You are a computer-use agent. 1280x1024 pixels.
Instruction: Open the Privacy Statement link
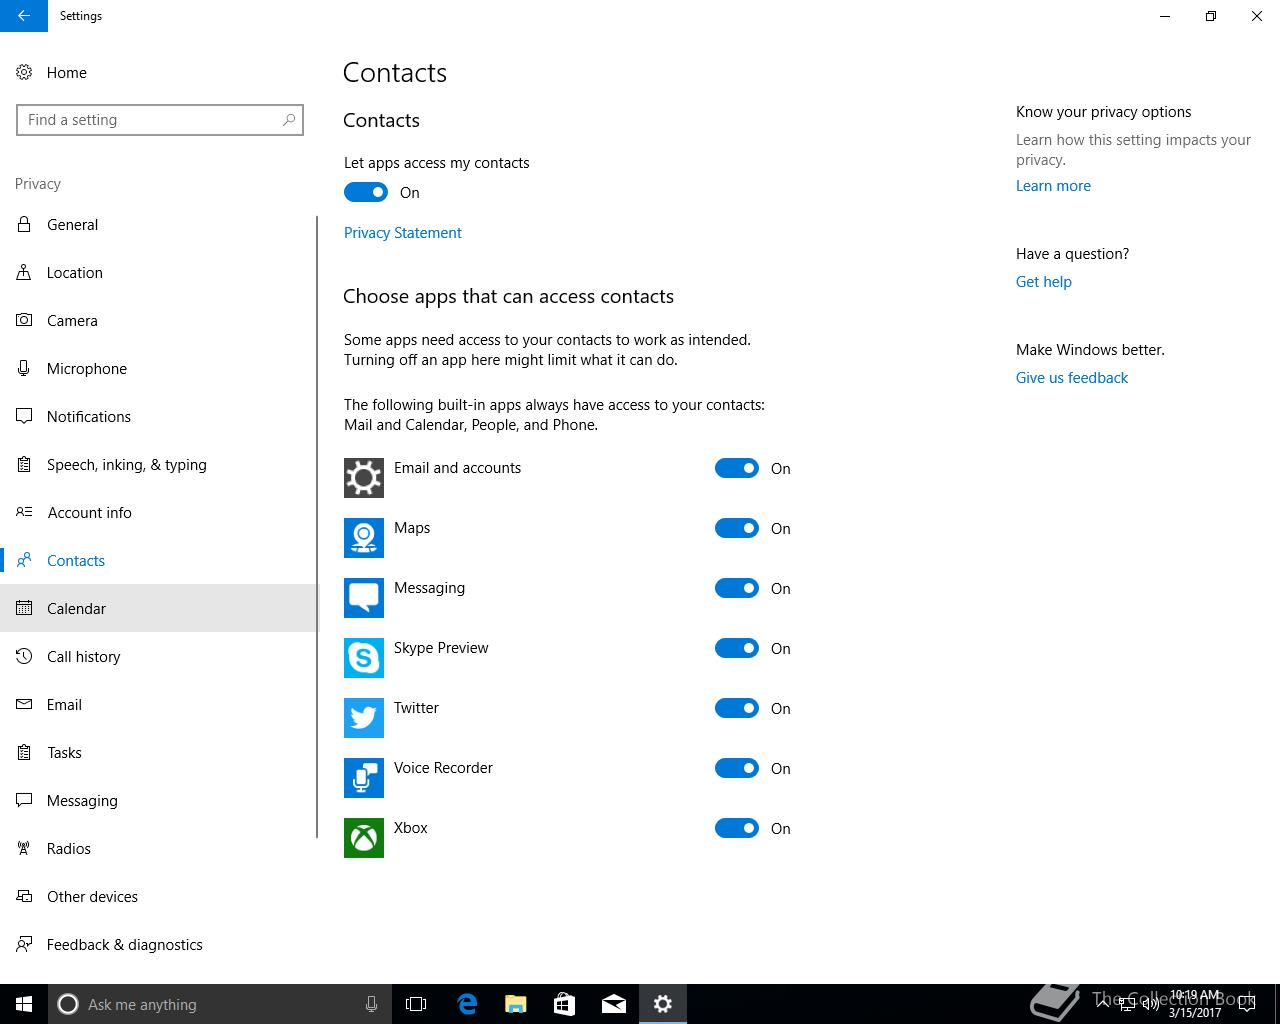(x=403, y=232)
